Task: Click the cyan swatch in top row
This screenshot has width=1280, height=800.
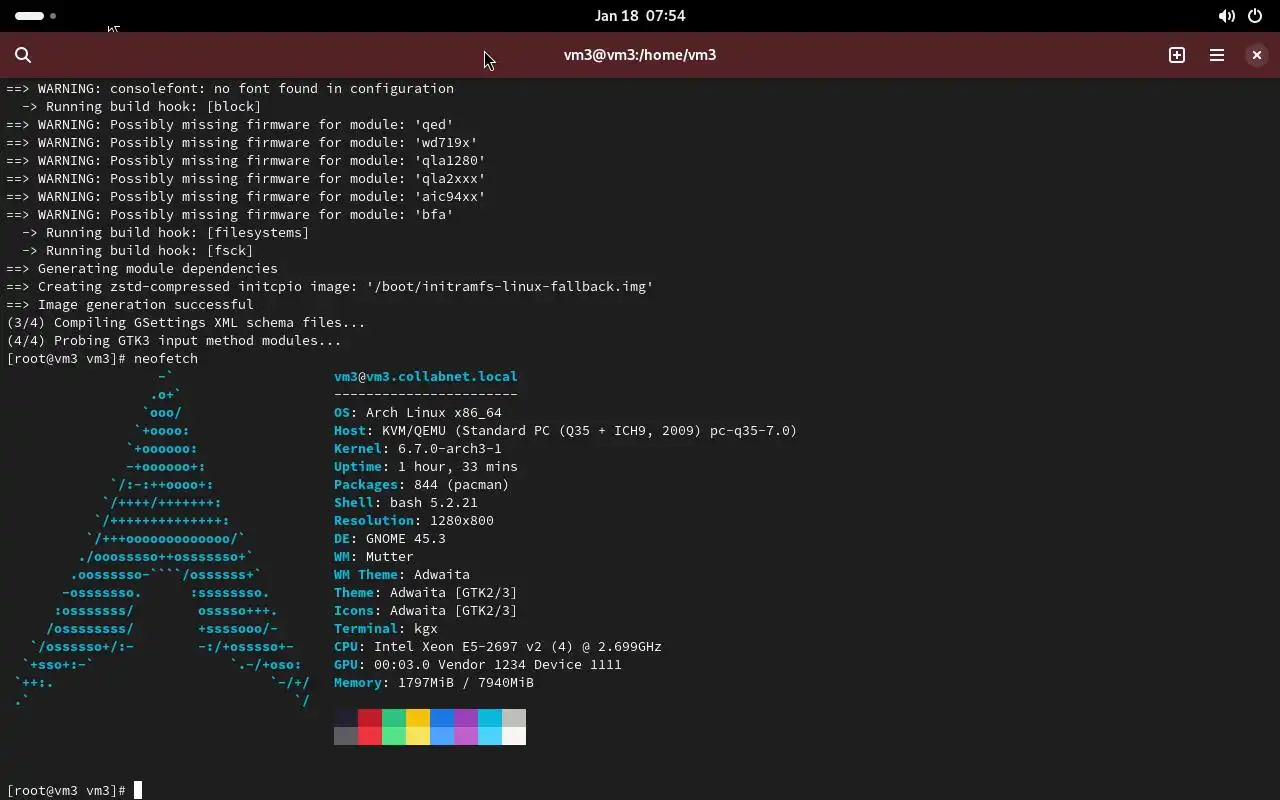Action: click(490, 718)
